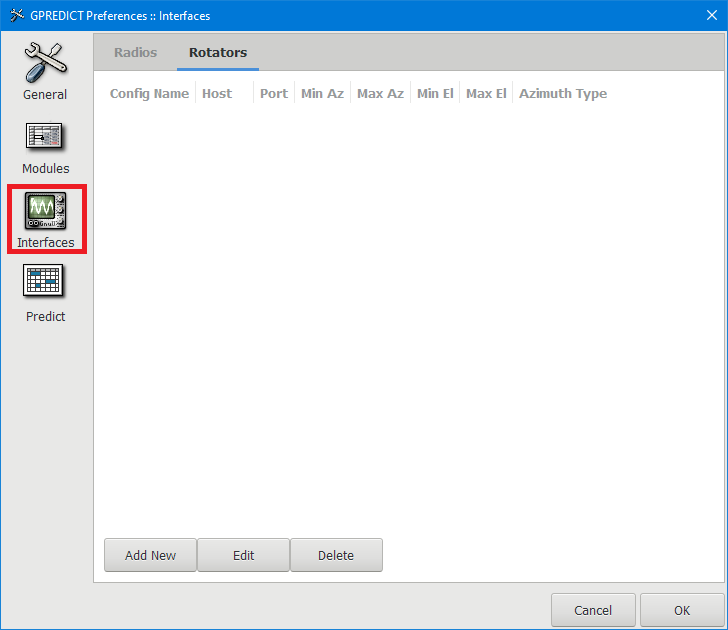Image resolution: width=728 pixels, height=630 pixels.
Task: Click the GPREDICT title bar tools icon
Action: point(17,15)
